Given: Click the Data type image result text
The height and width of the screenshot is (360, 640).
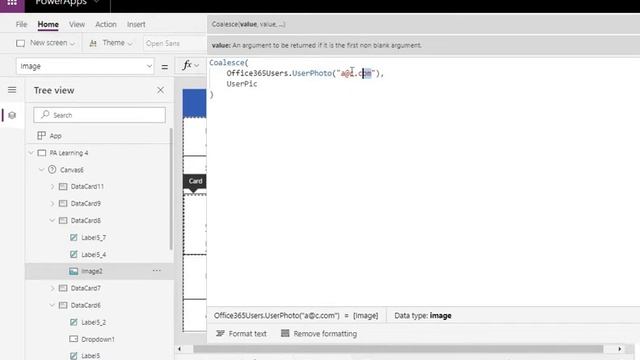Looking at the screenshot, I should coord(423,316).
